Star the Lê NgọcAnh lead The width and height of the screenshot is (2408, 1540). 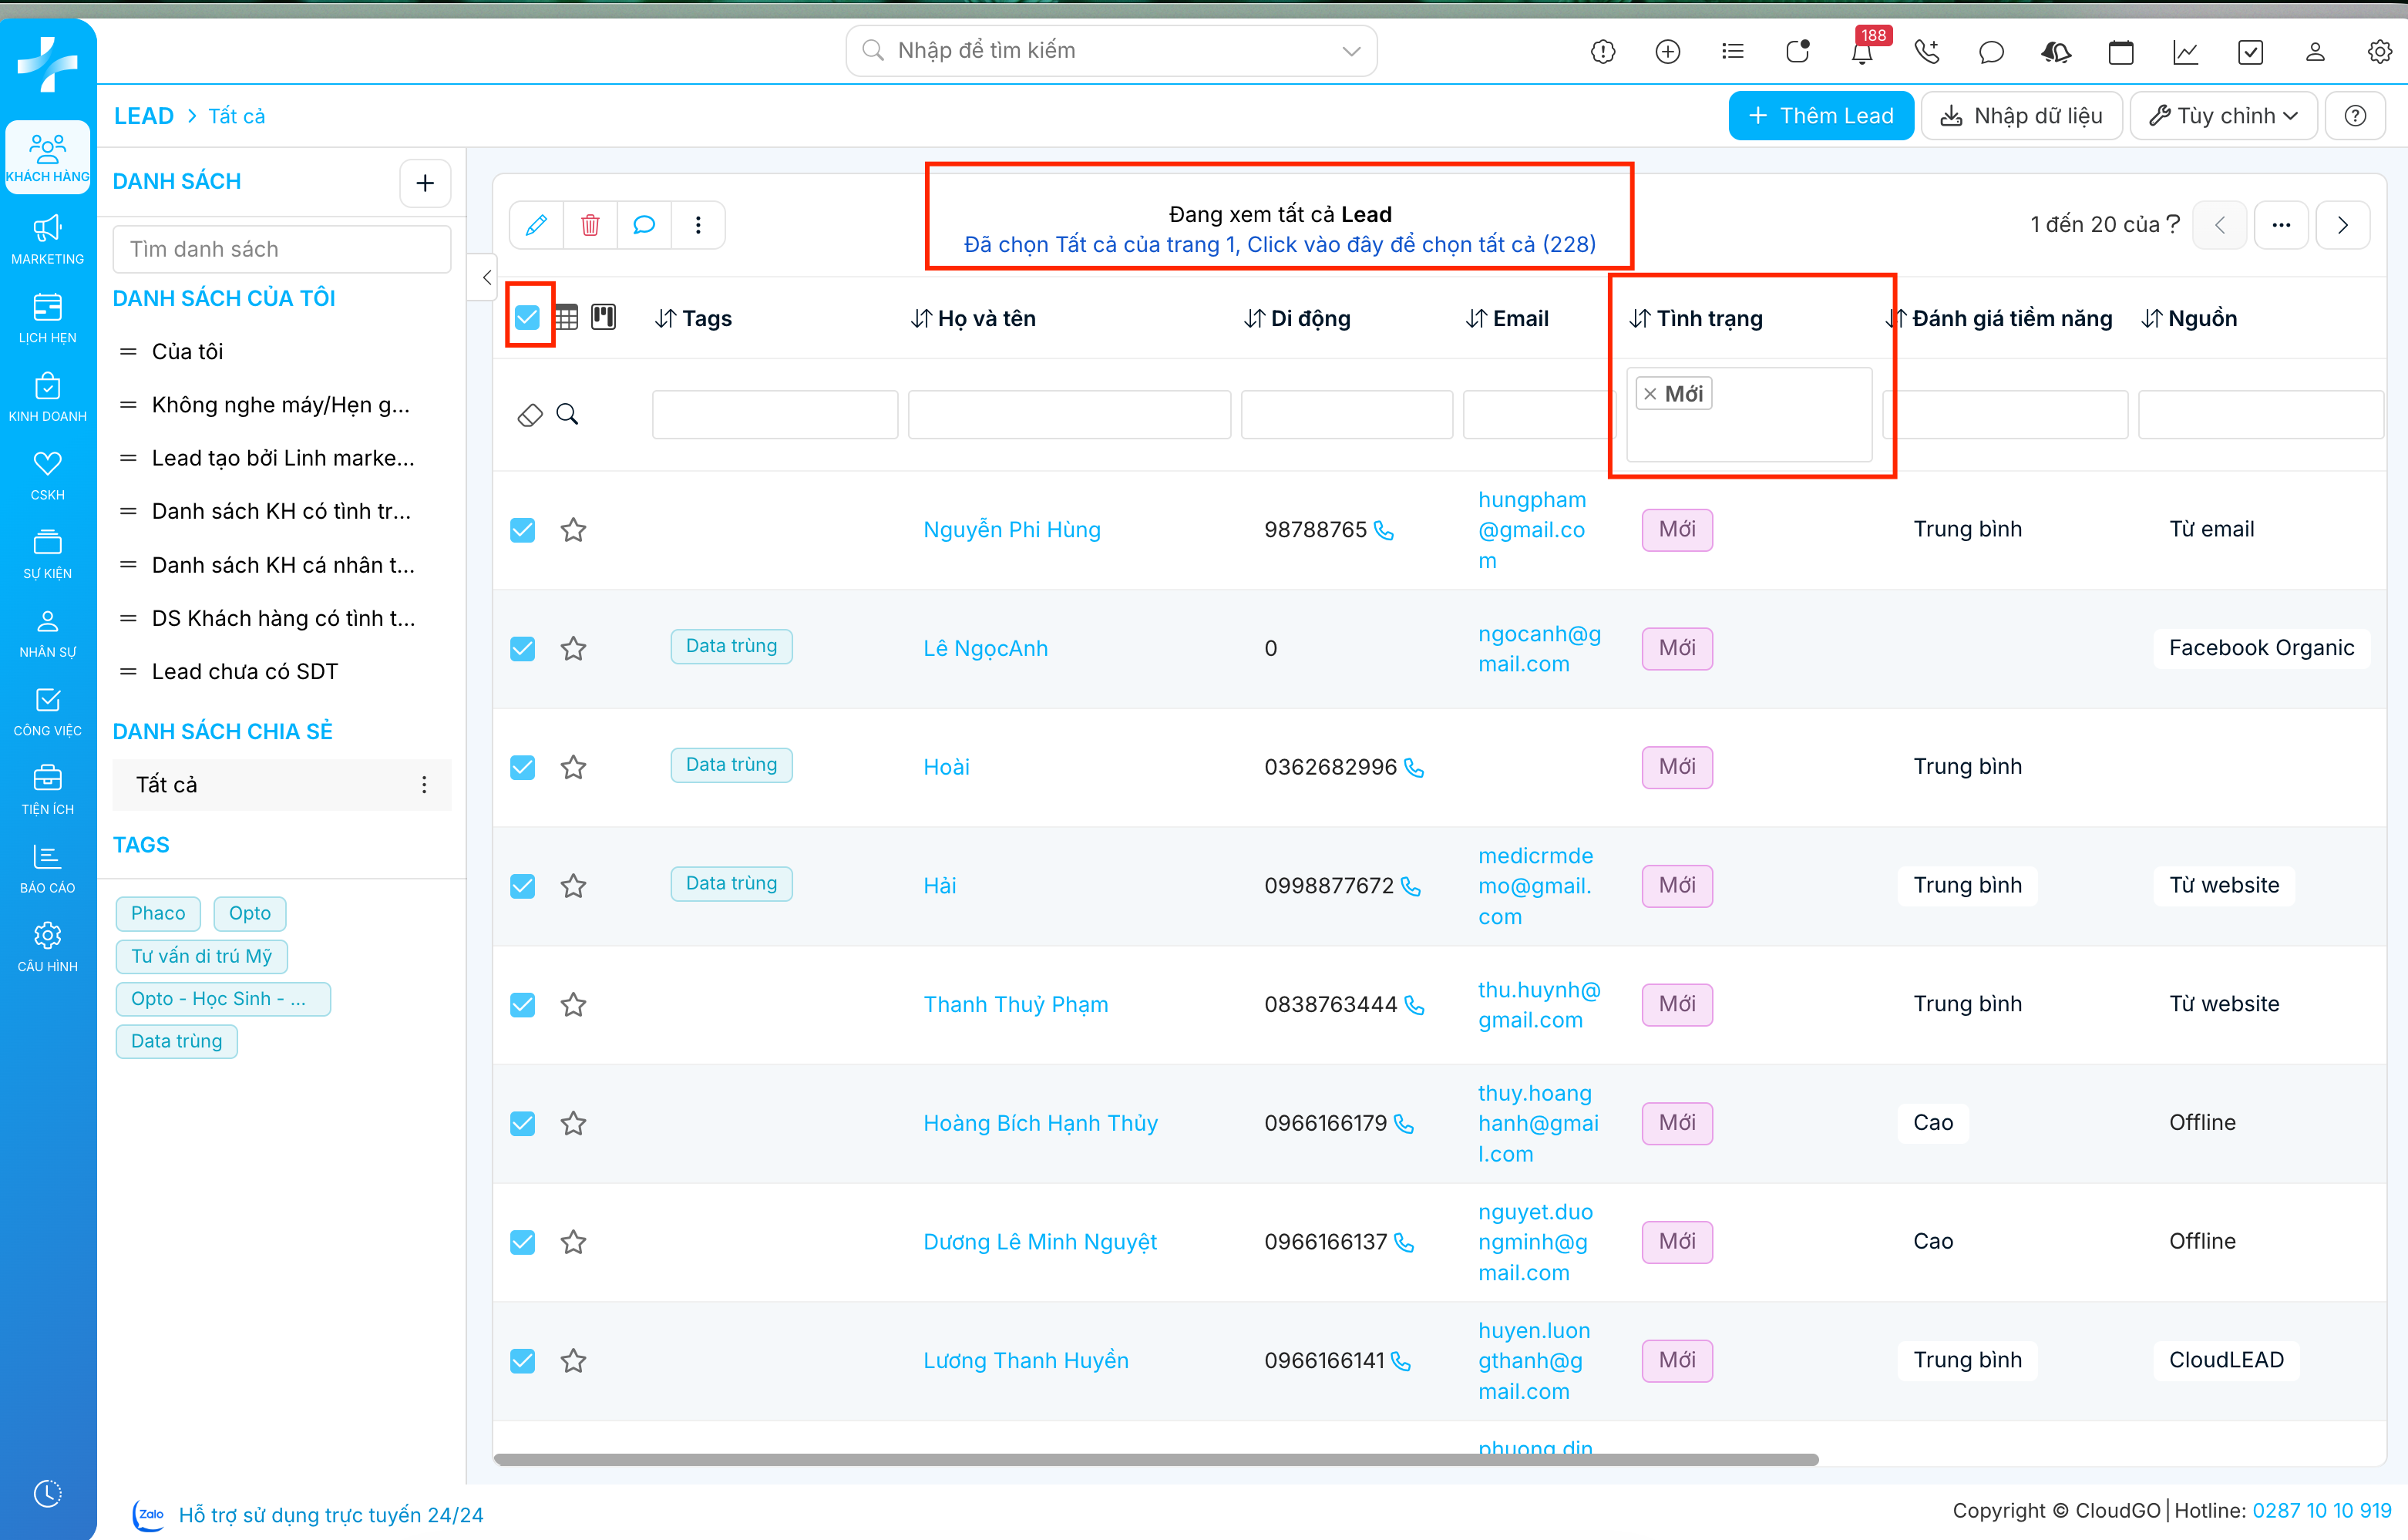click(573, 649)
